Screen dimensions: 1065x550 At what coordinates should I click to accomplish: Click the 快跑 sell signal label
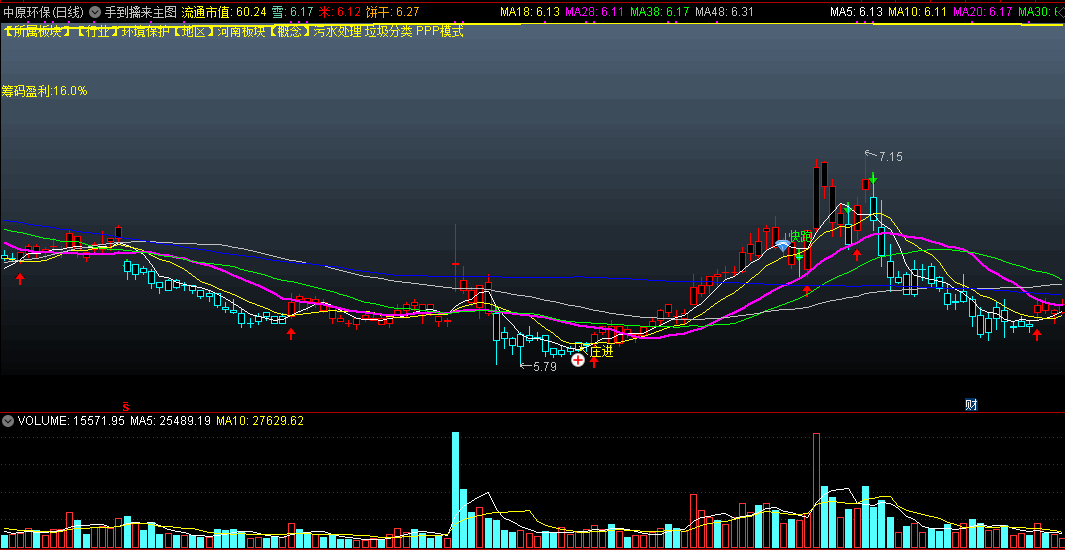(800, 236)
